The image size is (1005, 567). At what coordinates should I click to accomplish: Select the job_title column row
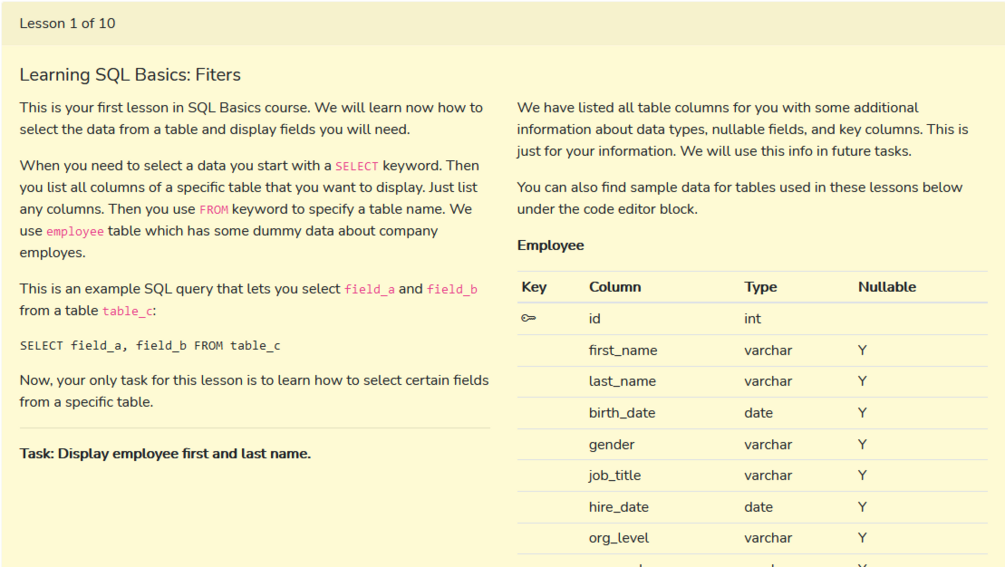(x=614, y=476)
